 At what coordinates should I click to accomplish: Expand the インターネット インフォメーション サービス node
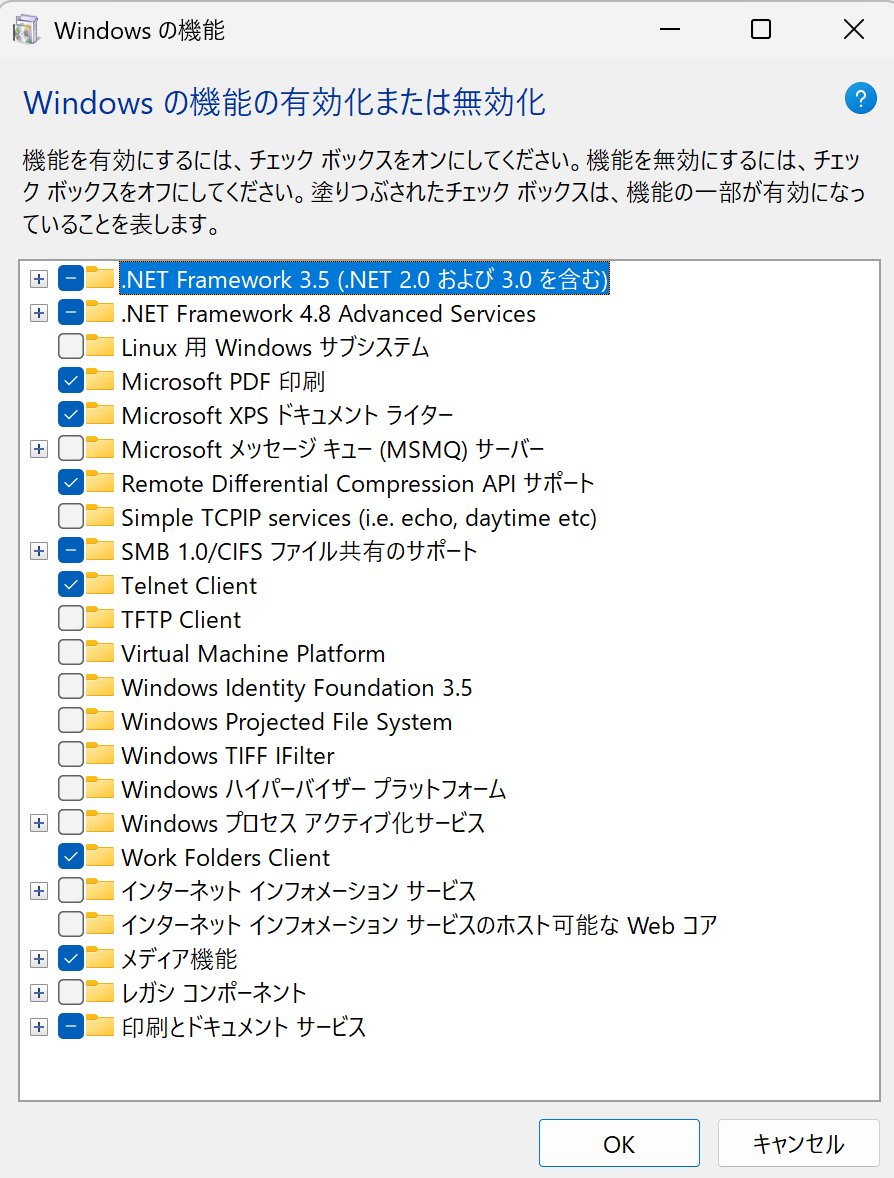tap(39, 891)
